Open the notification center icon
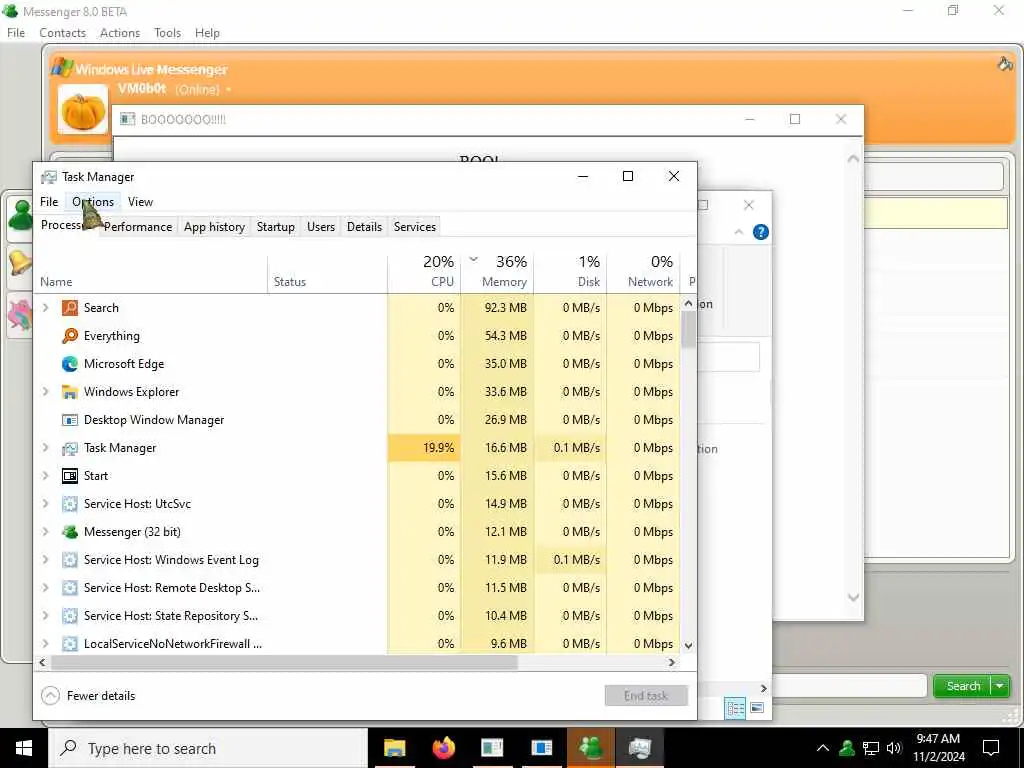The height and width of the screenshot is (768, 1024). pyautogui.click(x=991, y=748)
